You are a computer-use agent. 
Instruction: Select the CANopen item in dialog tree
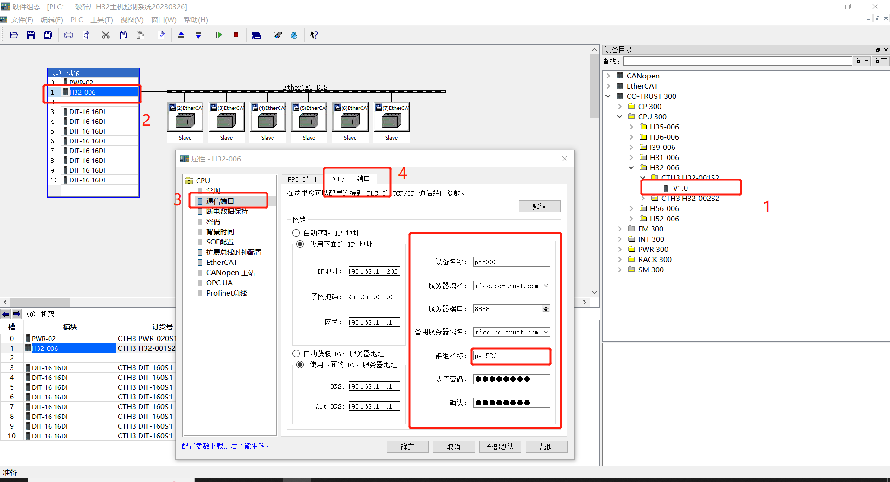[229, 273]
